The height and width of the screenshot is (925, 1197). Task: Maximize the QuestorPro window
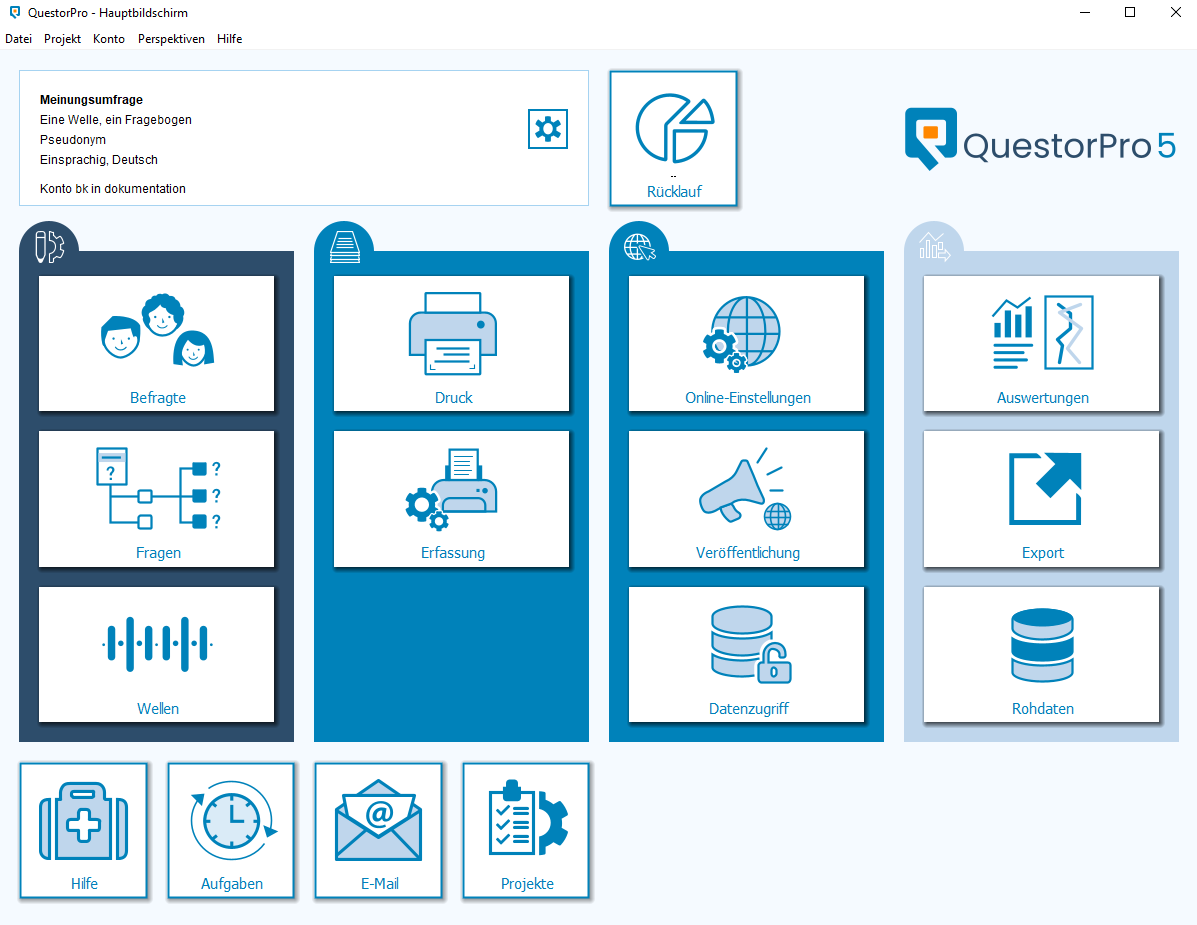pyautogui.click(x=1130, y=12)
